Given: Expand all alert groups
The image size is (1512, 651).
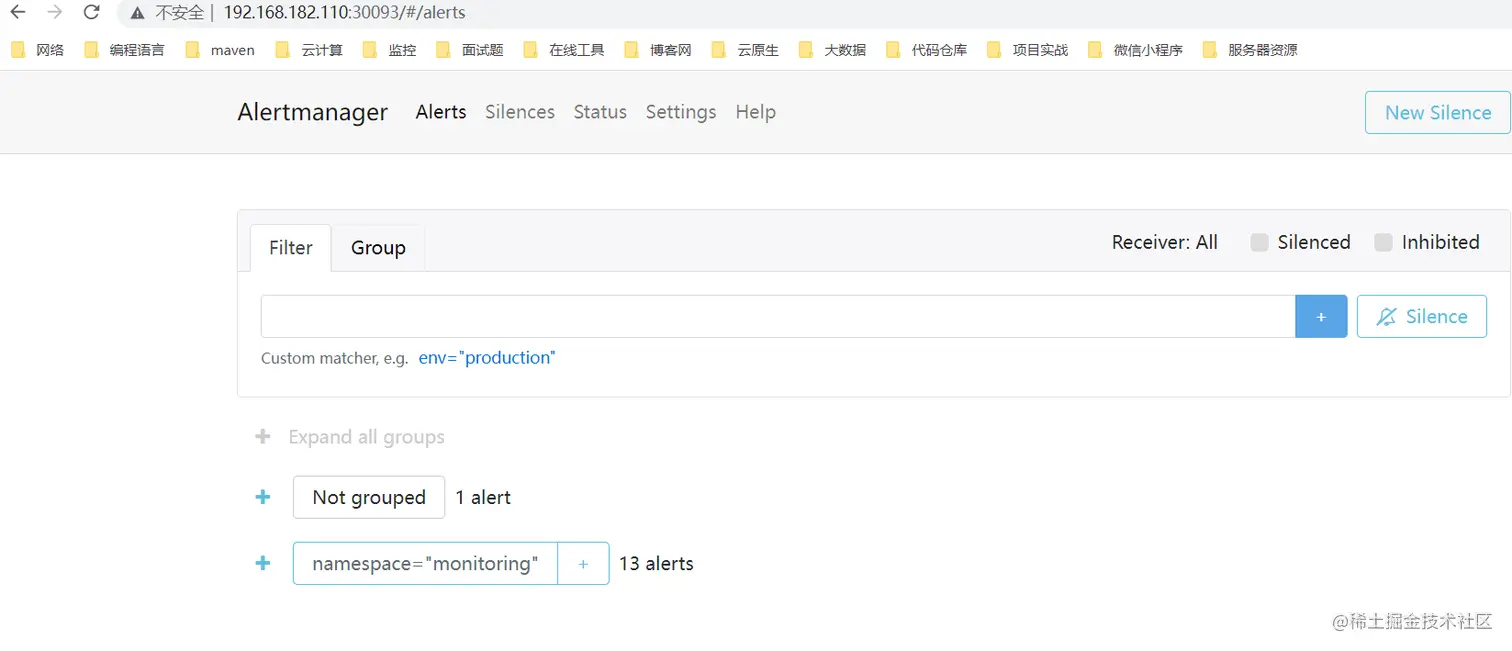Looking at the screenshot, I should [x=350, y=437].
